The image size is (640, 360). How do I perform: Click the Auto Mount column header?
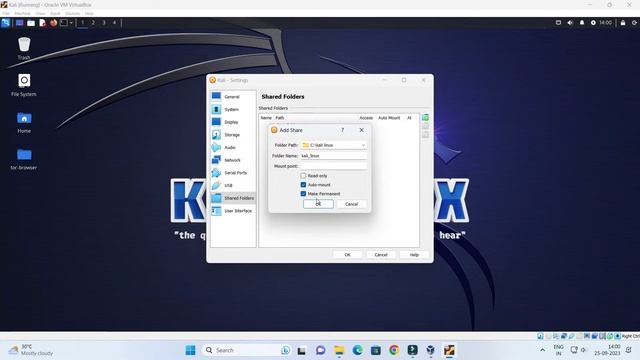[389, 118]
